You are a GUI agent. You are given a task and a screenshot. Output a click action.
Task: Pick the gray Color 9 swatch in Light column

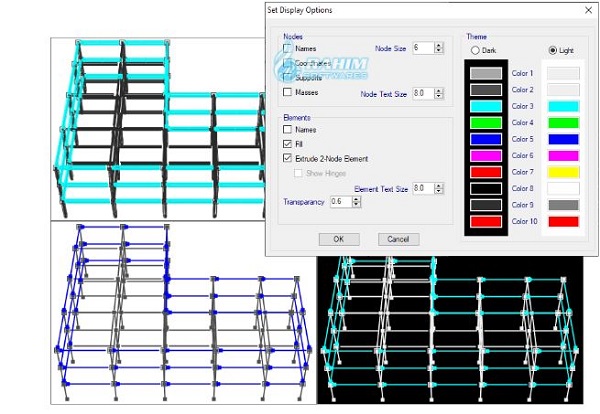tap(565, 204)
